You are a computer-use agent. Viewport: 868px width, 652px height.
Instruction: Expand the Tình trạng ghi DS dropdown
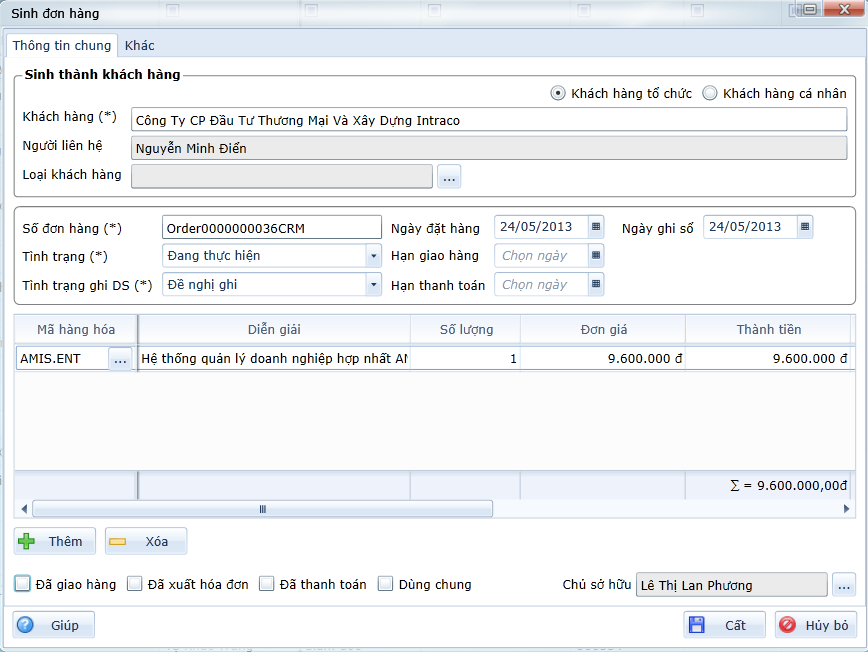(373, 285)
